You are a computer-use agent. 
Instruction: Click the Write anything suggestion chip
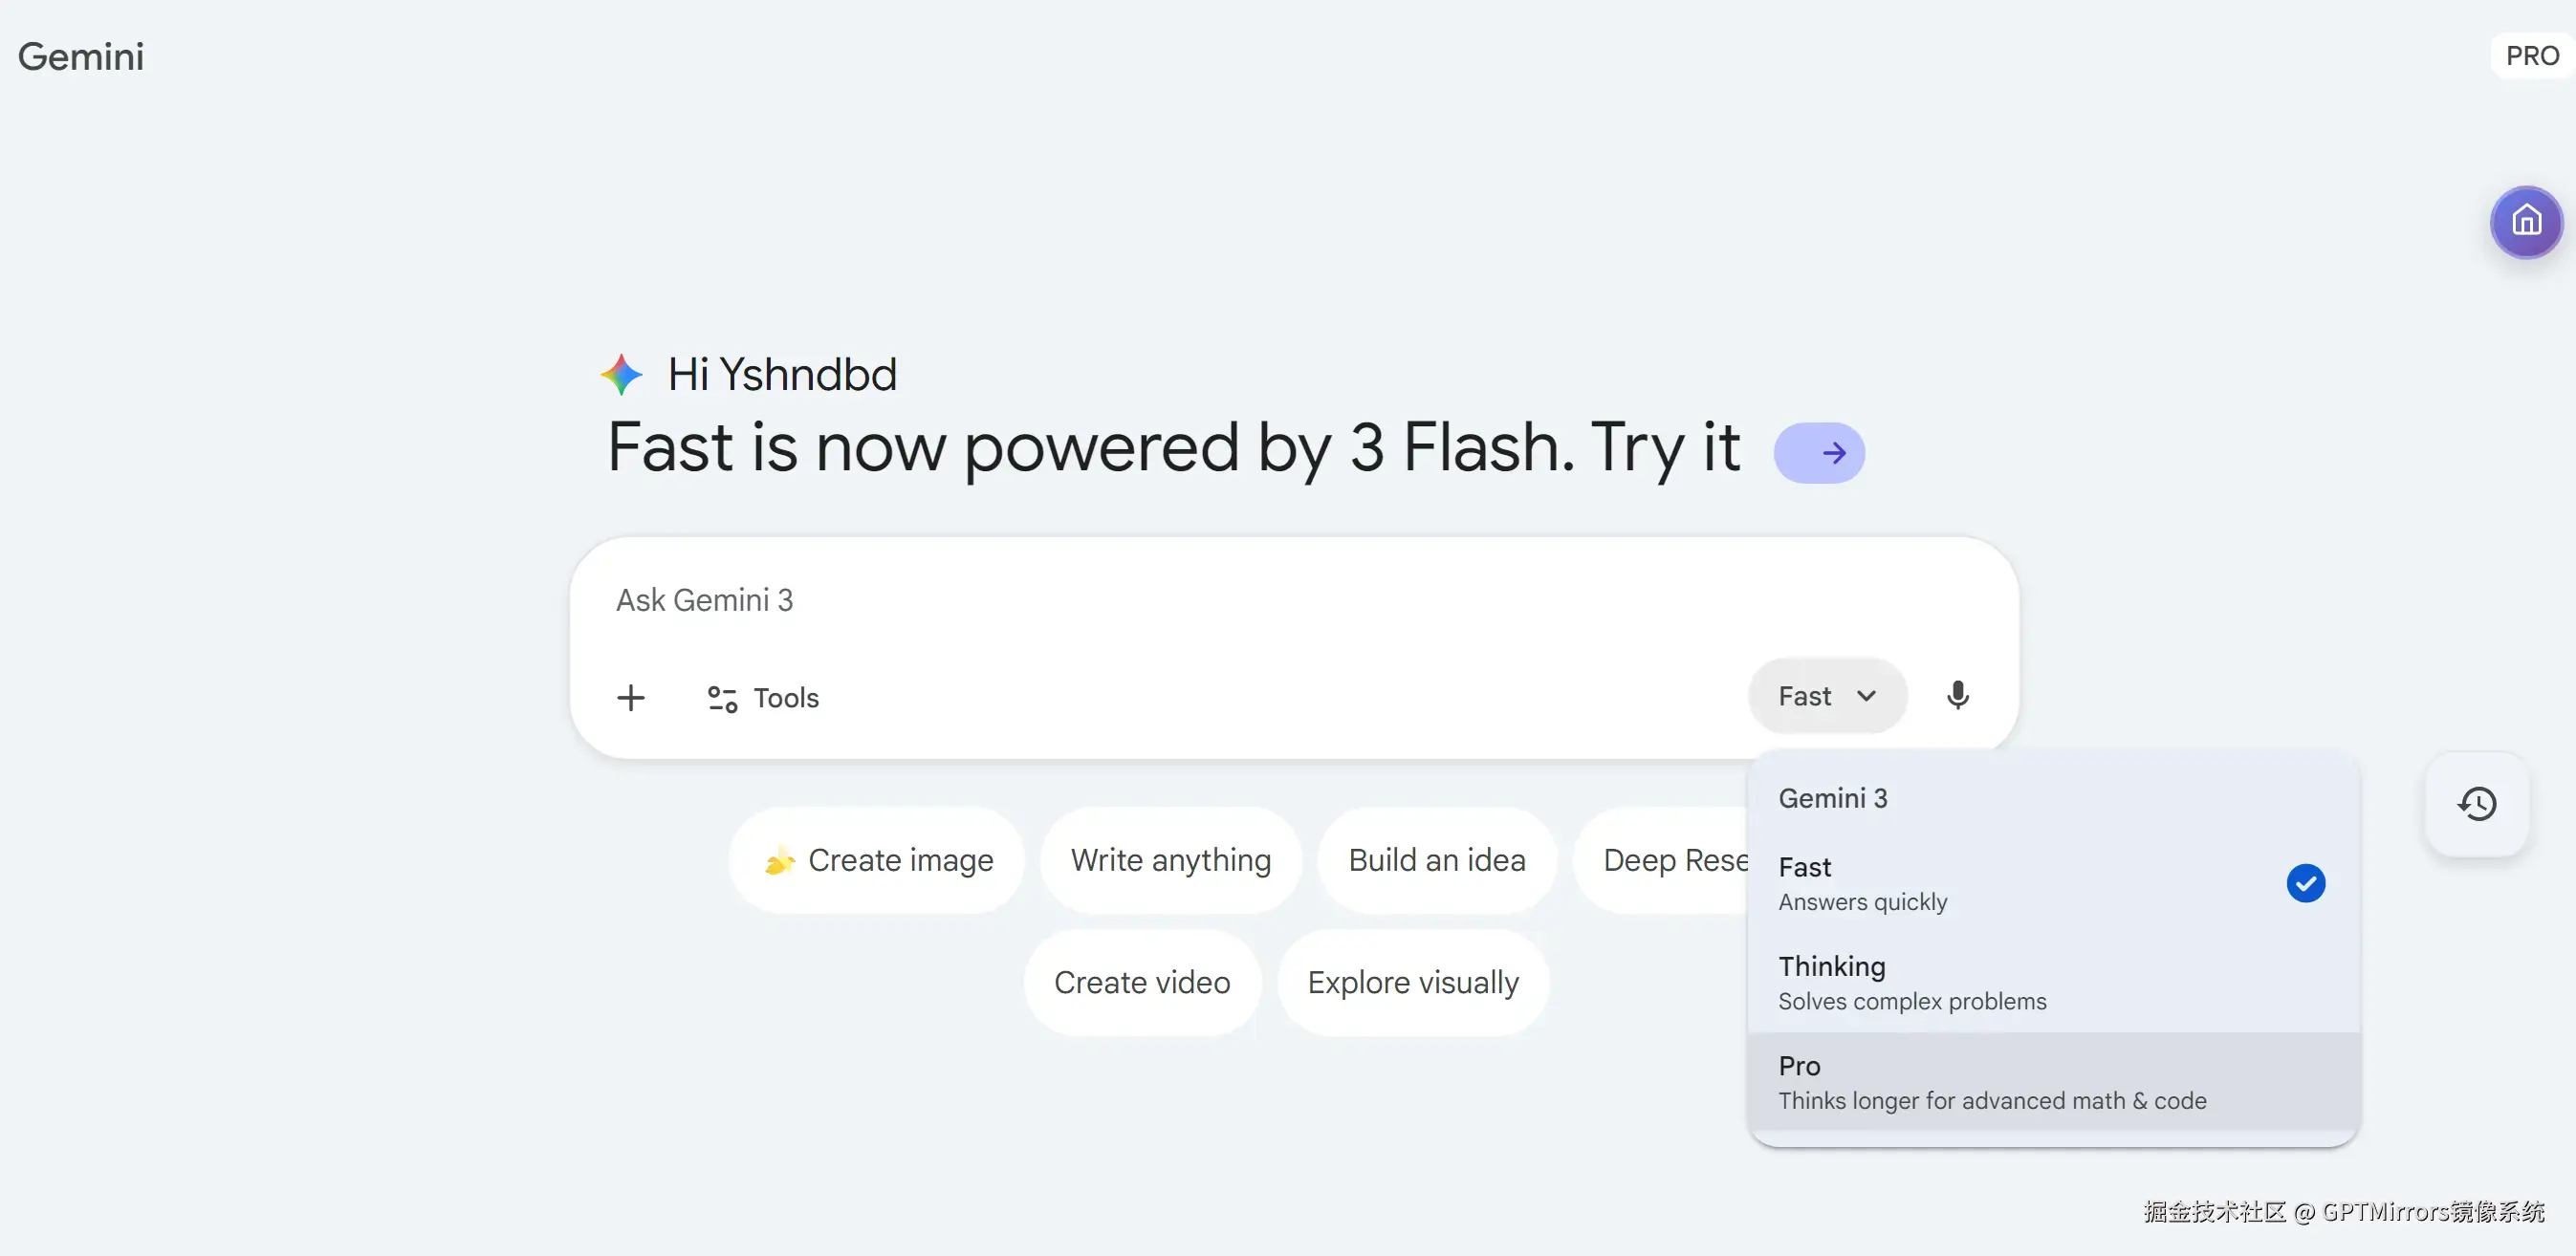click(1170, 860)
